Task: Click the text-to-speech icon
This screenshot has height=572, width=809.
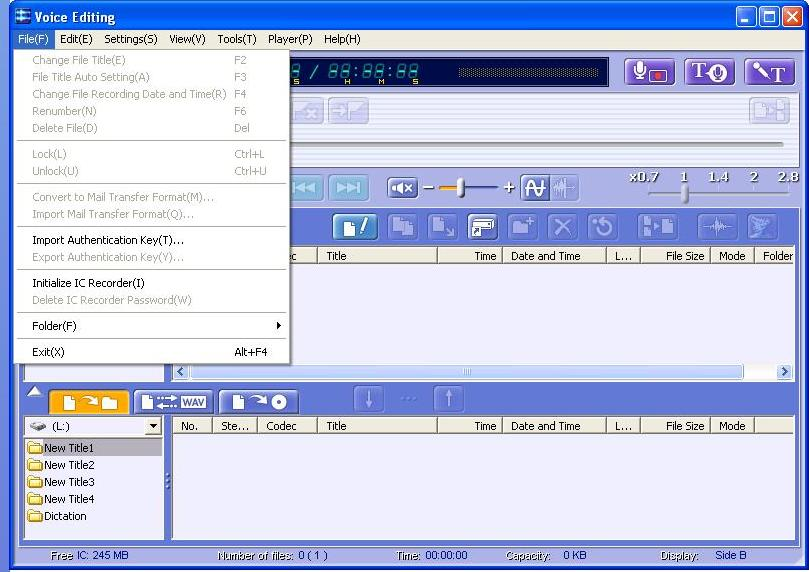Action: click(x=709, y=72)
